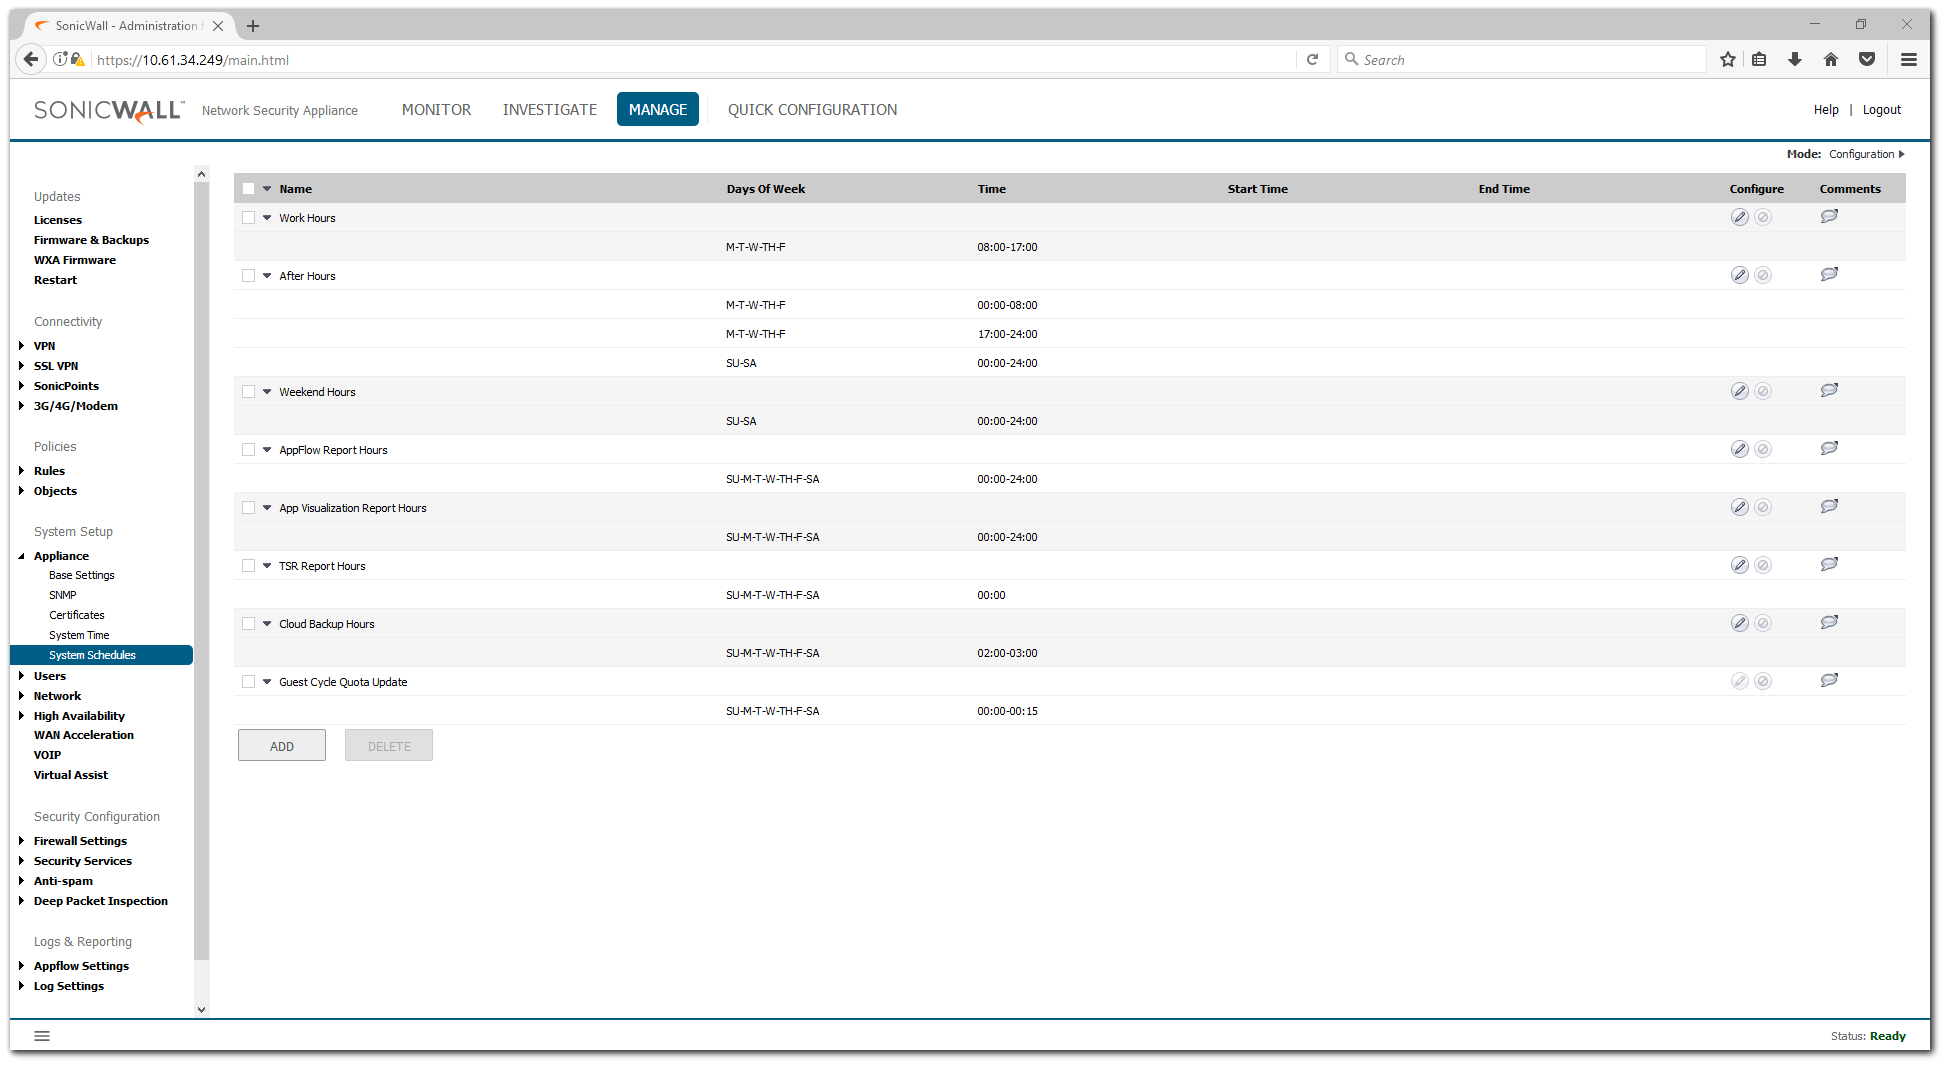Switch to the MONITOR tab
Viewport: 1948px width, 1068px height.
pyautogui.click(x=436, y=110)
